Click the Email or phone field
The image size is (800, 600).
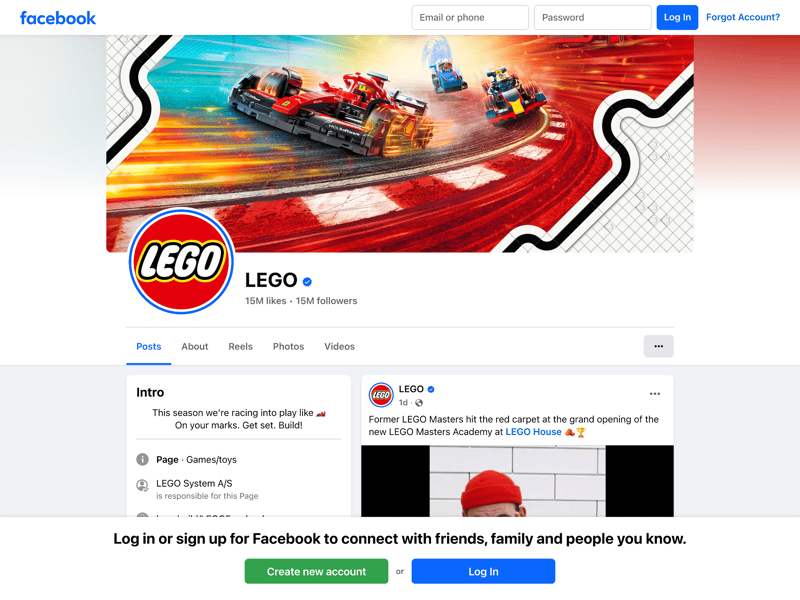[470, 17]
